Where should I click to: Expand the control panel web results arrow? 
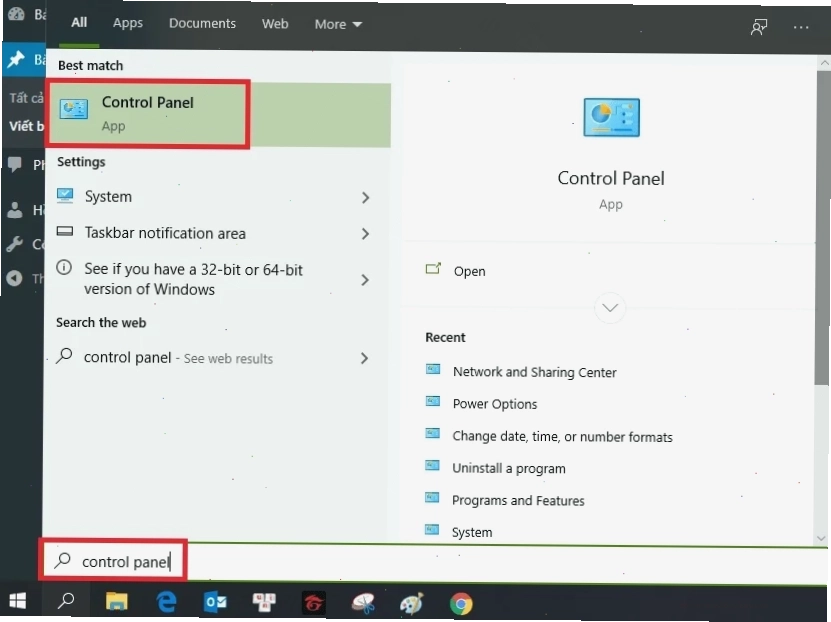click(x=365, y=358)
